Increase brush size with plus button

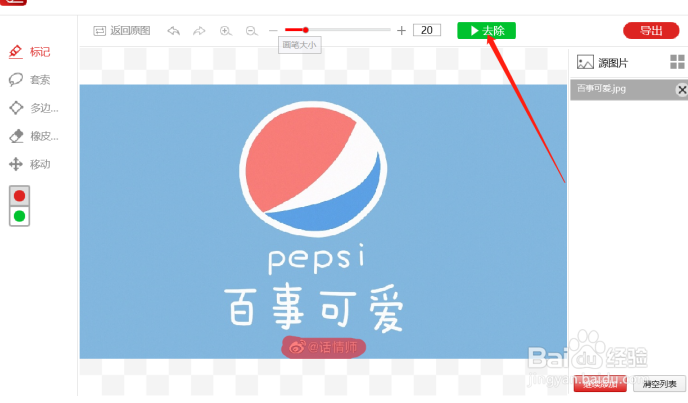(401, 30)
